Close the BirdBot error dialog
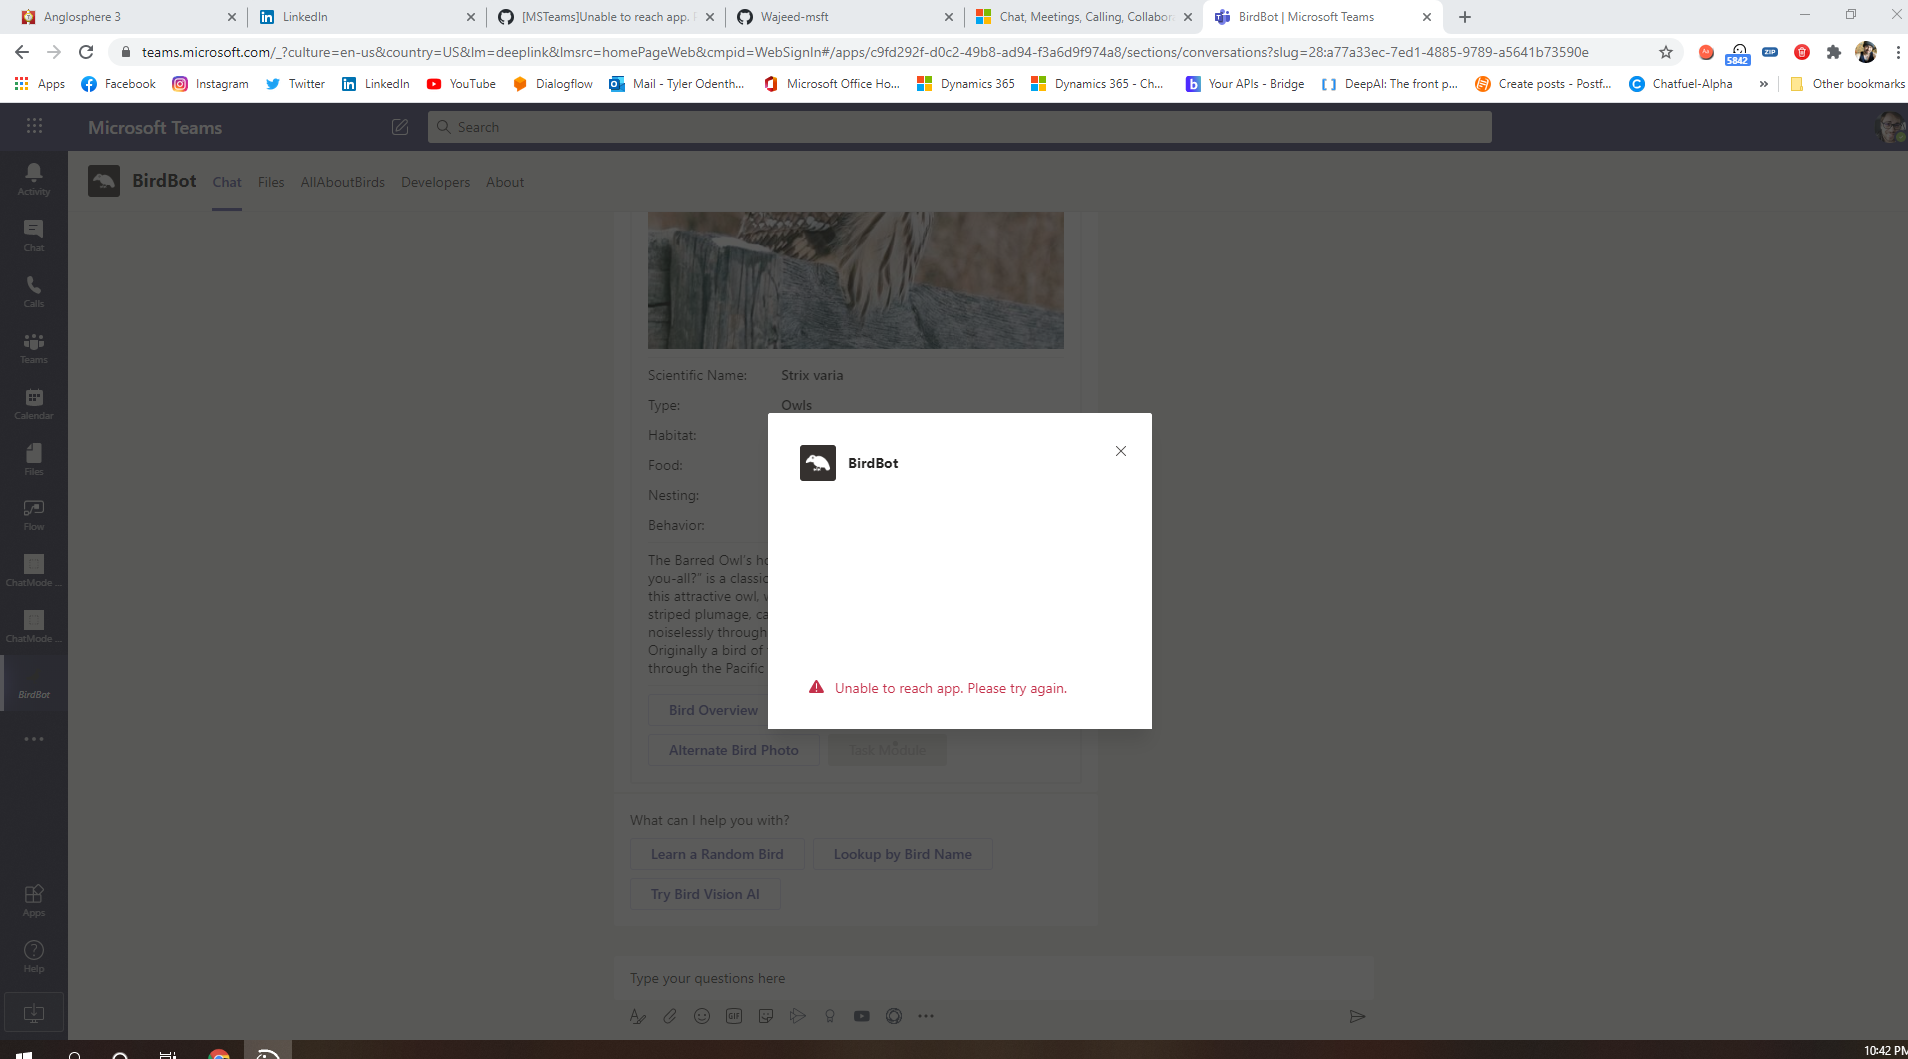 coord(1121,451)
